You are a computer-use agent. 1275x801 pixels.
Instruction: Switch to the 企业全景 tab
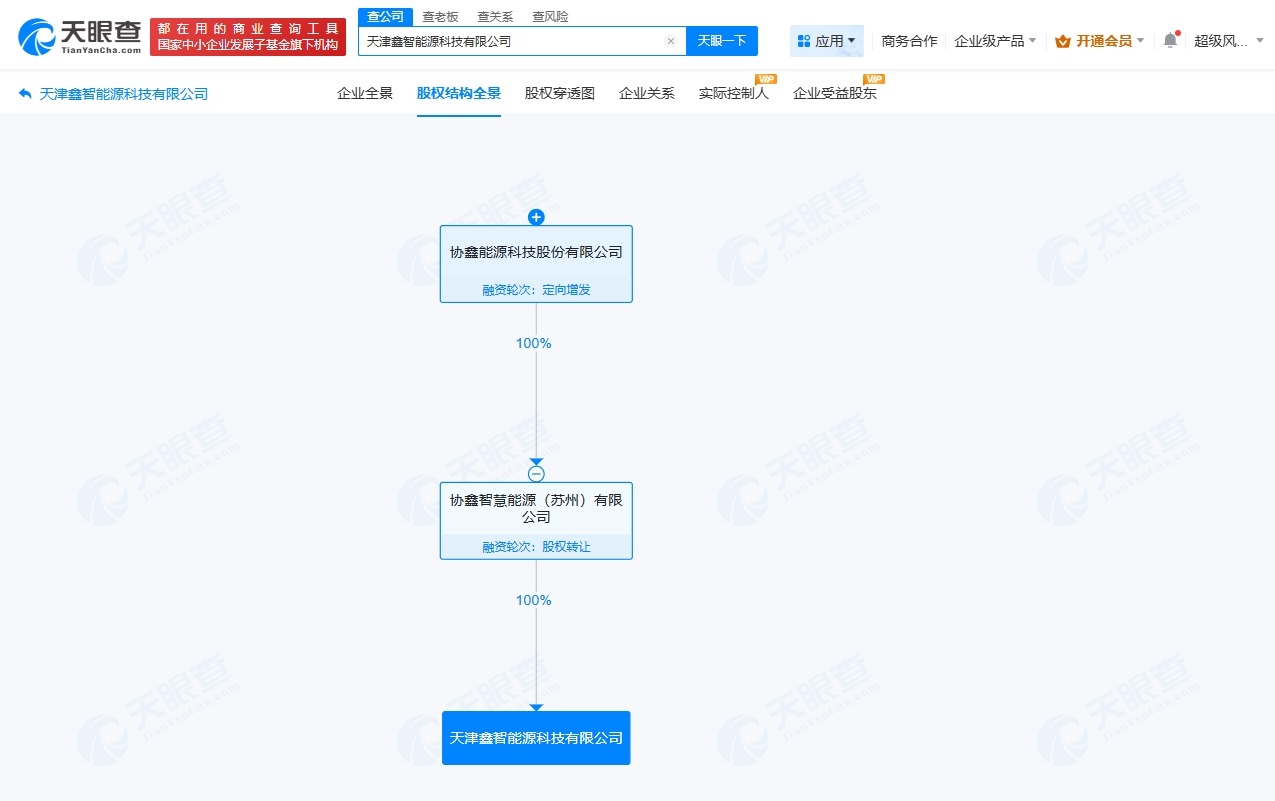pos(365,92)
